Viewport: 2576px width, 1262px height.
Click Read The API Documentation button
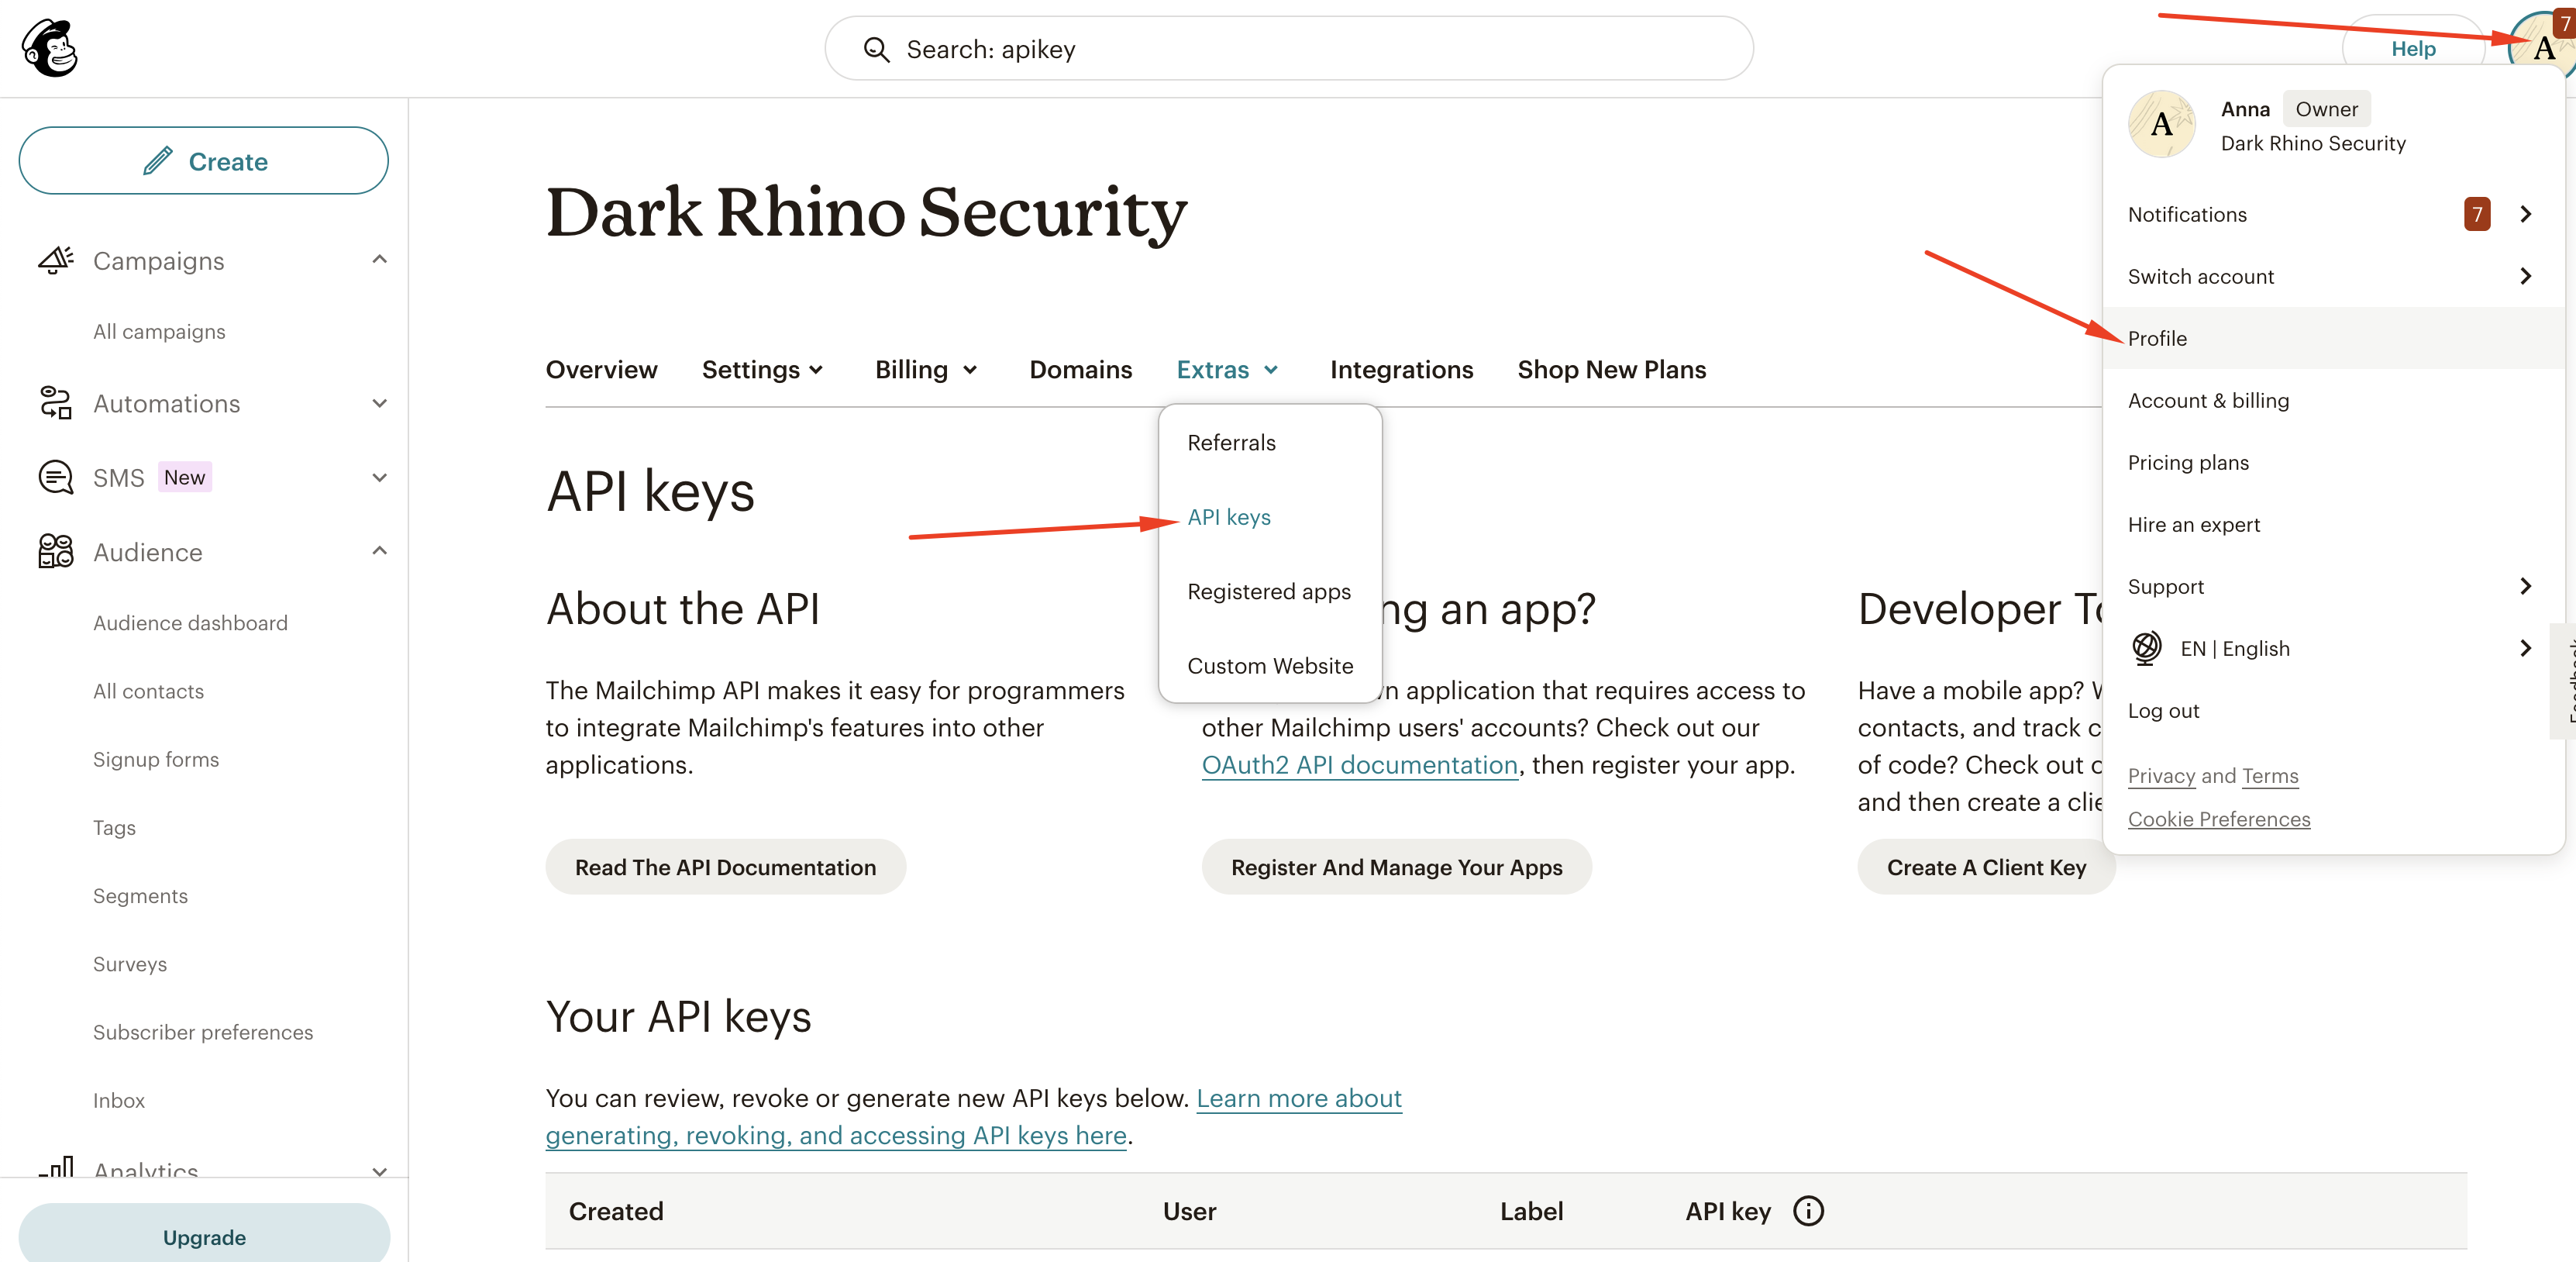(x=725, y=867)
